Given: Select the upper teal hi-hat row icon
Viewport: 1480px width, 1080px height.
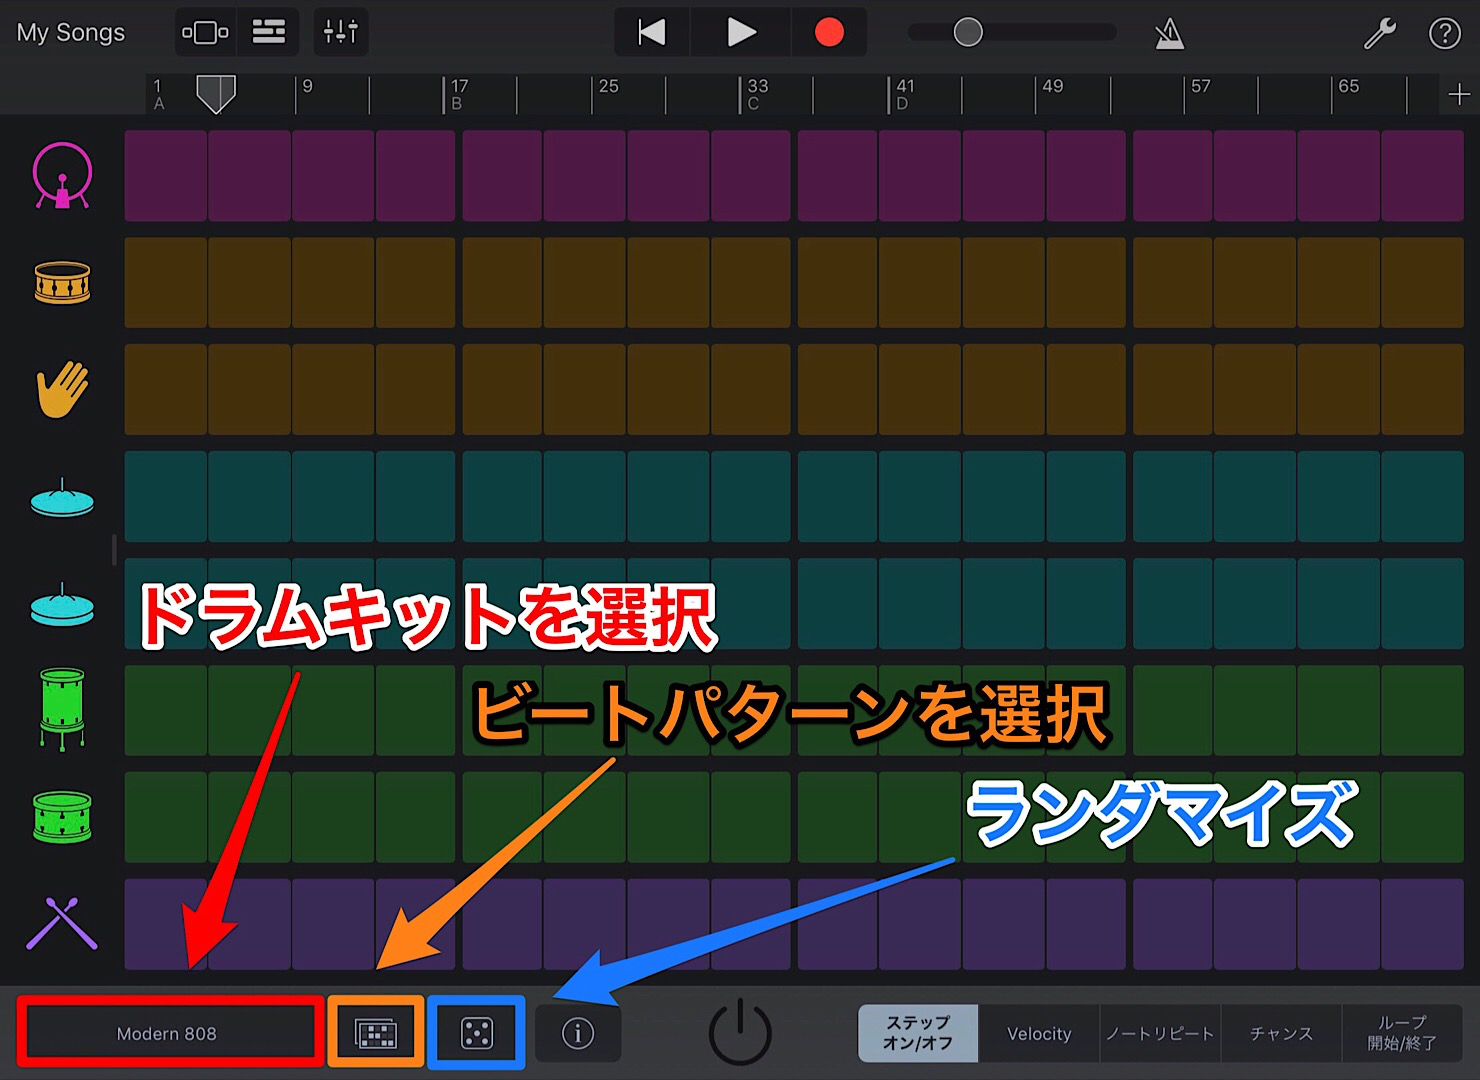Looking at the screenshot, I should click(62, 497).
